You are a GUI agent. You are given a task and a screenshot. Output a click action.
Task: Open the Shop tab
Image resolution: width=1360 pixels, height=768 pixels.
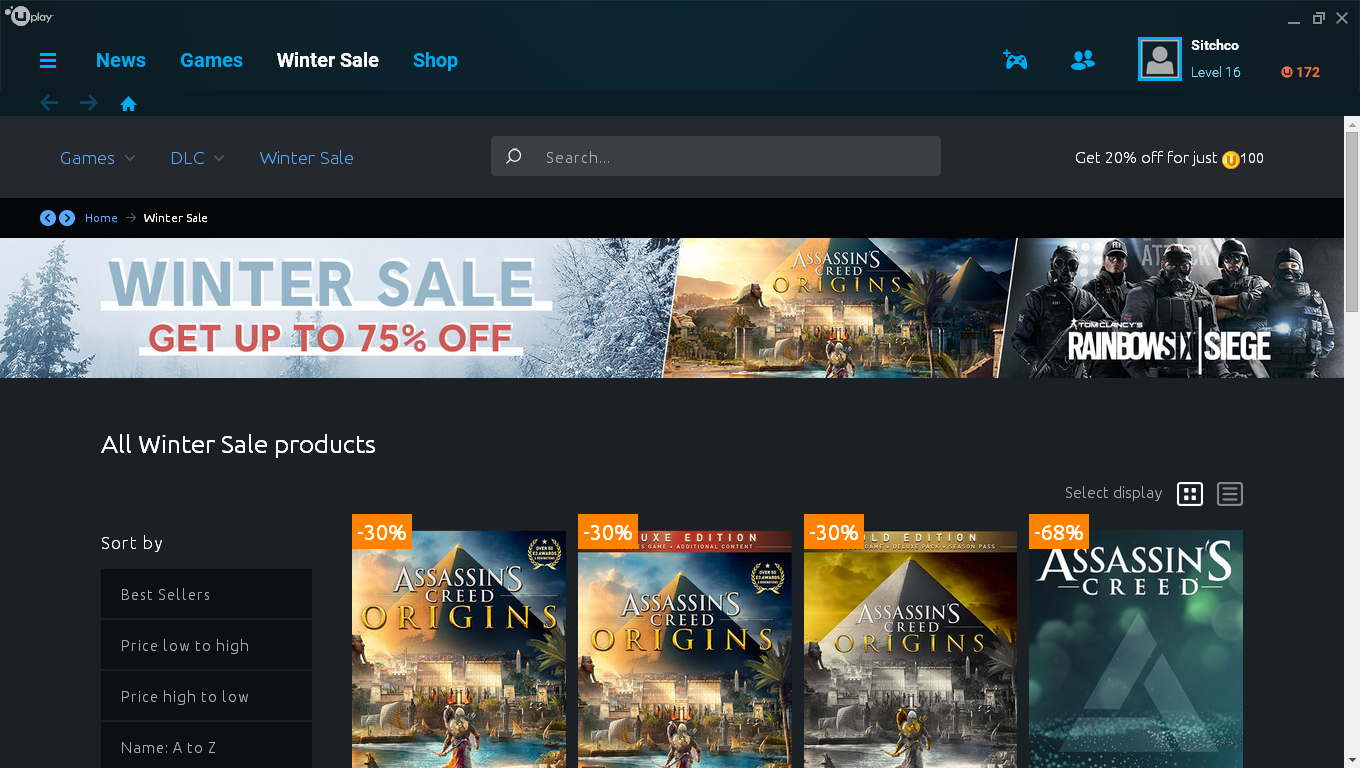coord(435,60)
